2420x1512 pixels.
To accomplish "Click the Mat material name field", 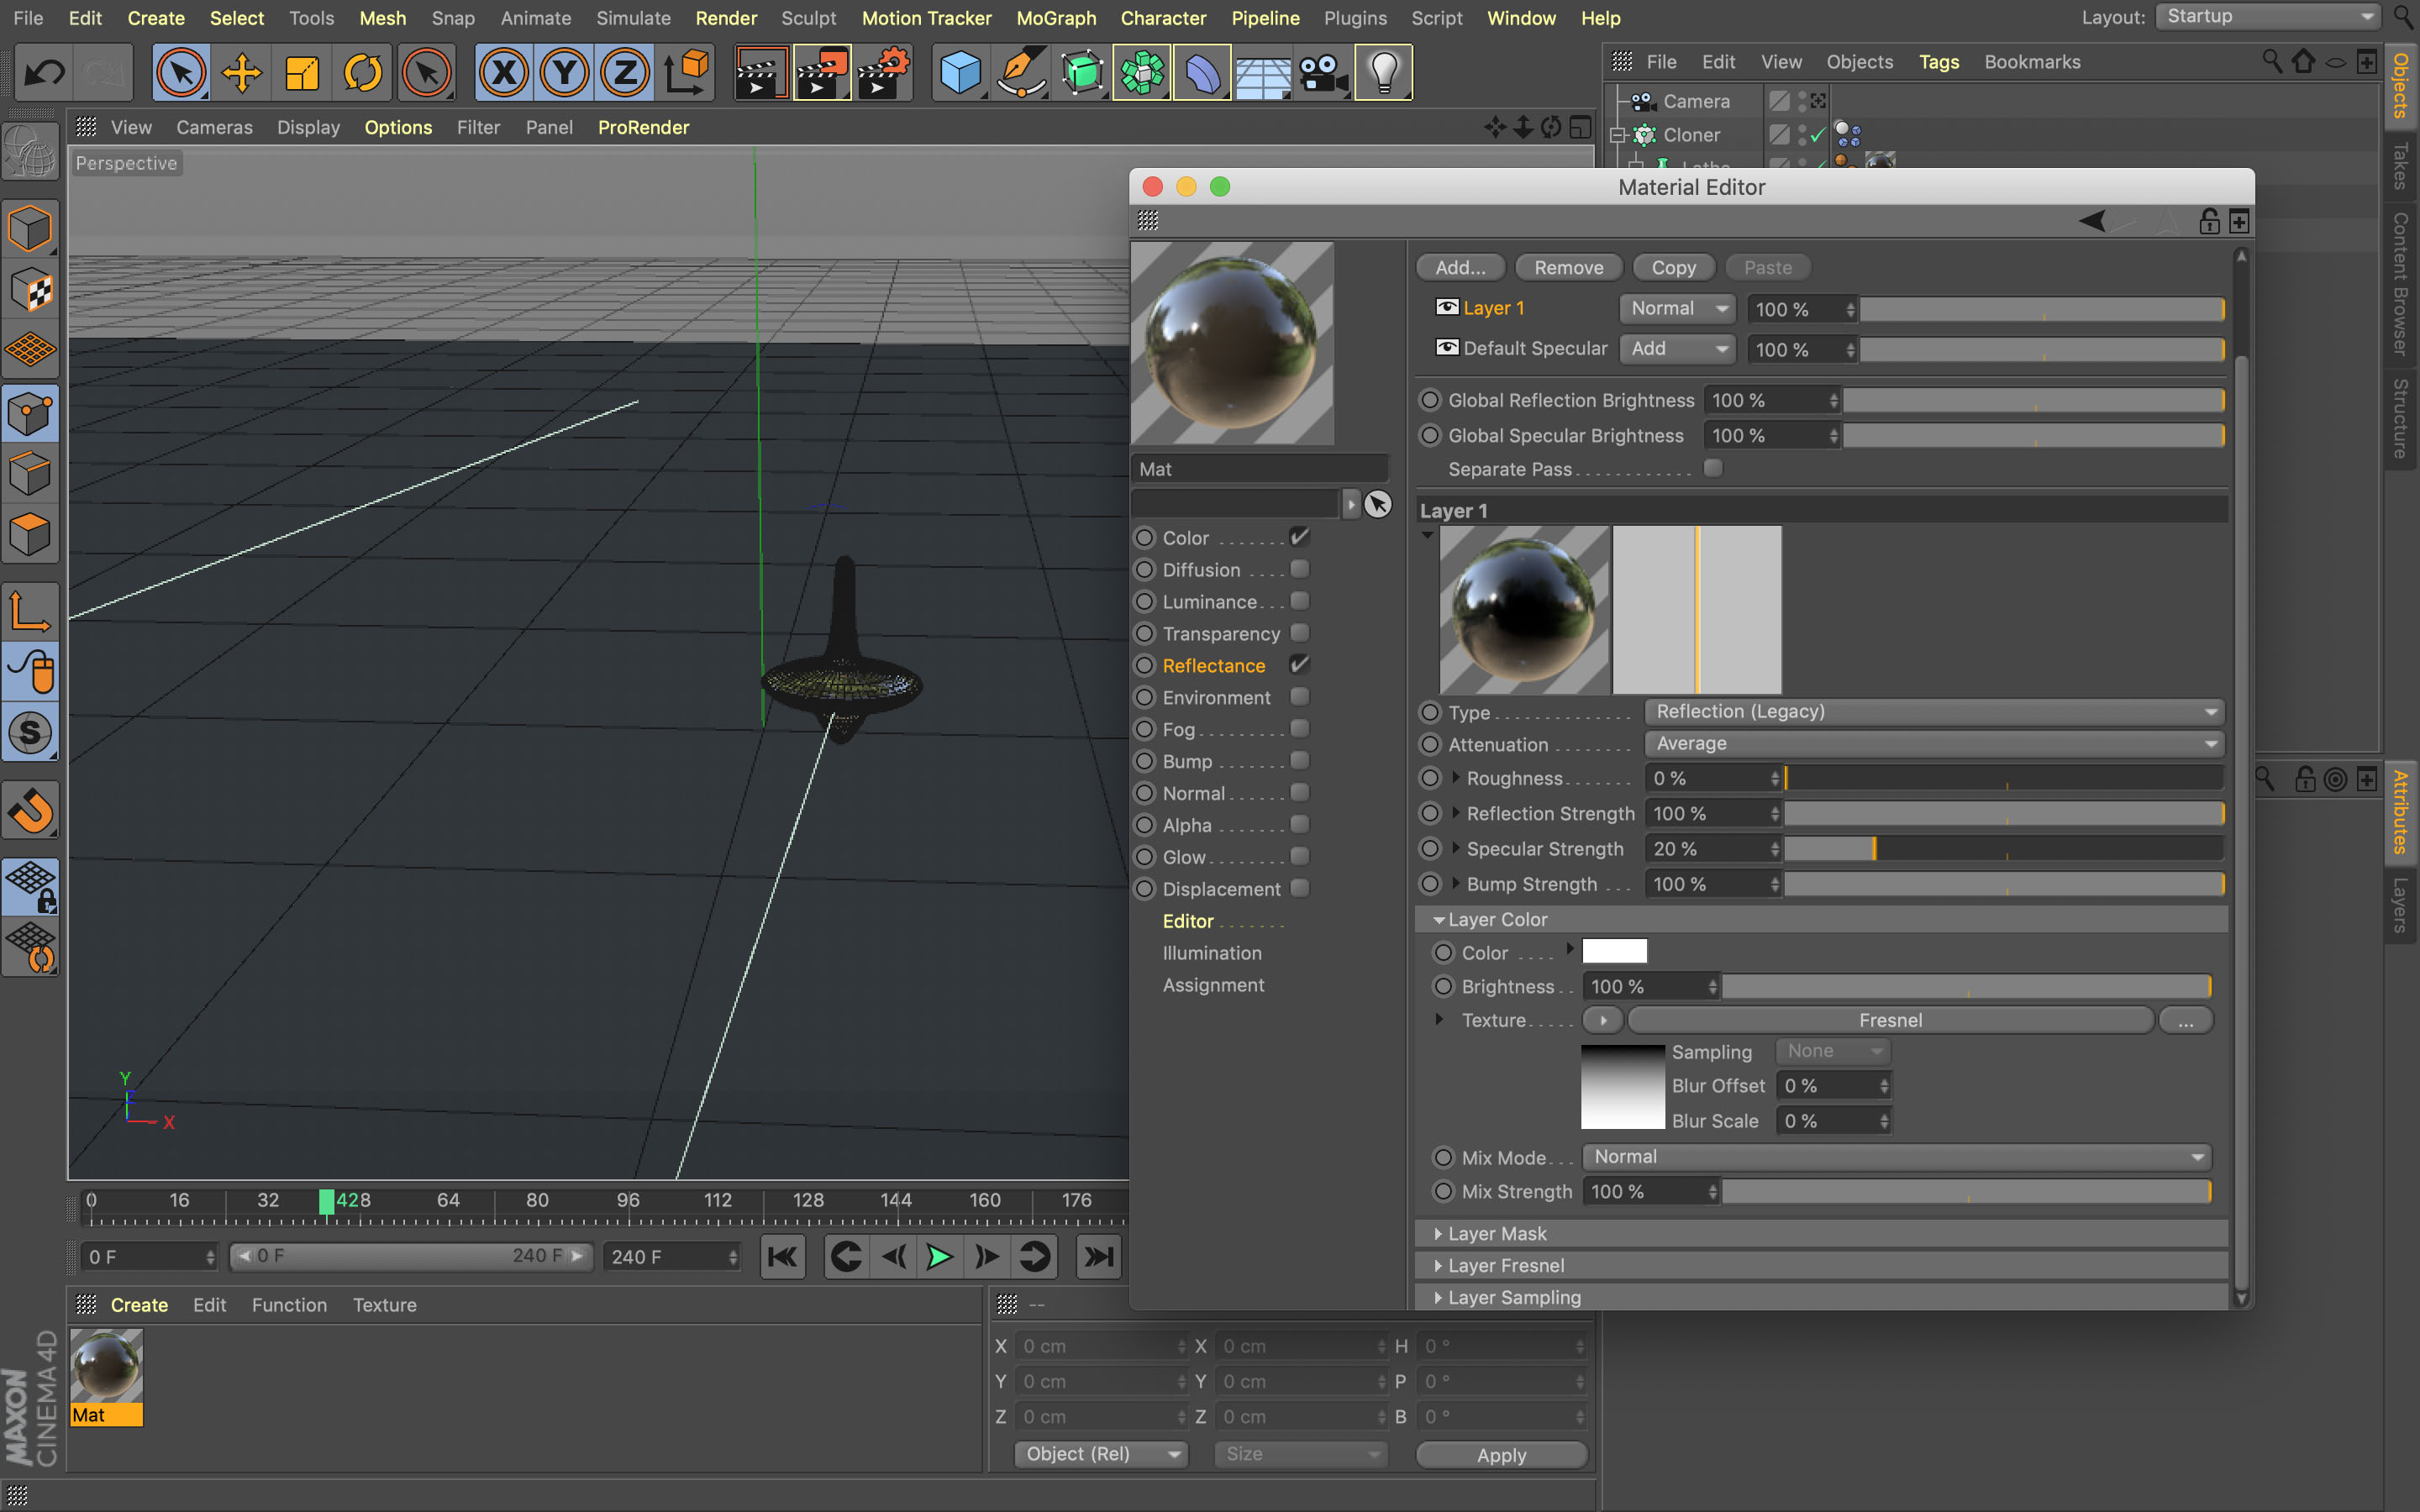I will pyautogui.click(x=1260, y=469).
